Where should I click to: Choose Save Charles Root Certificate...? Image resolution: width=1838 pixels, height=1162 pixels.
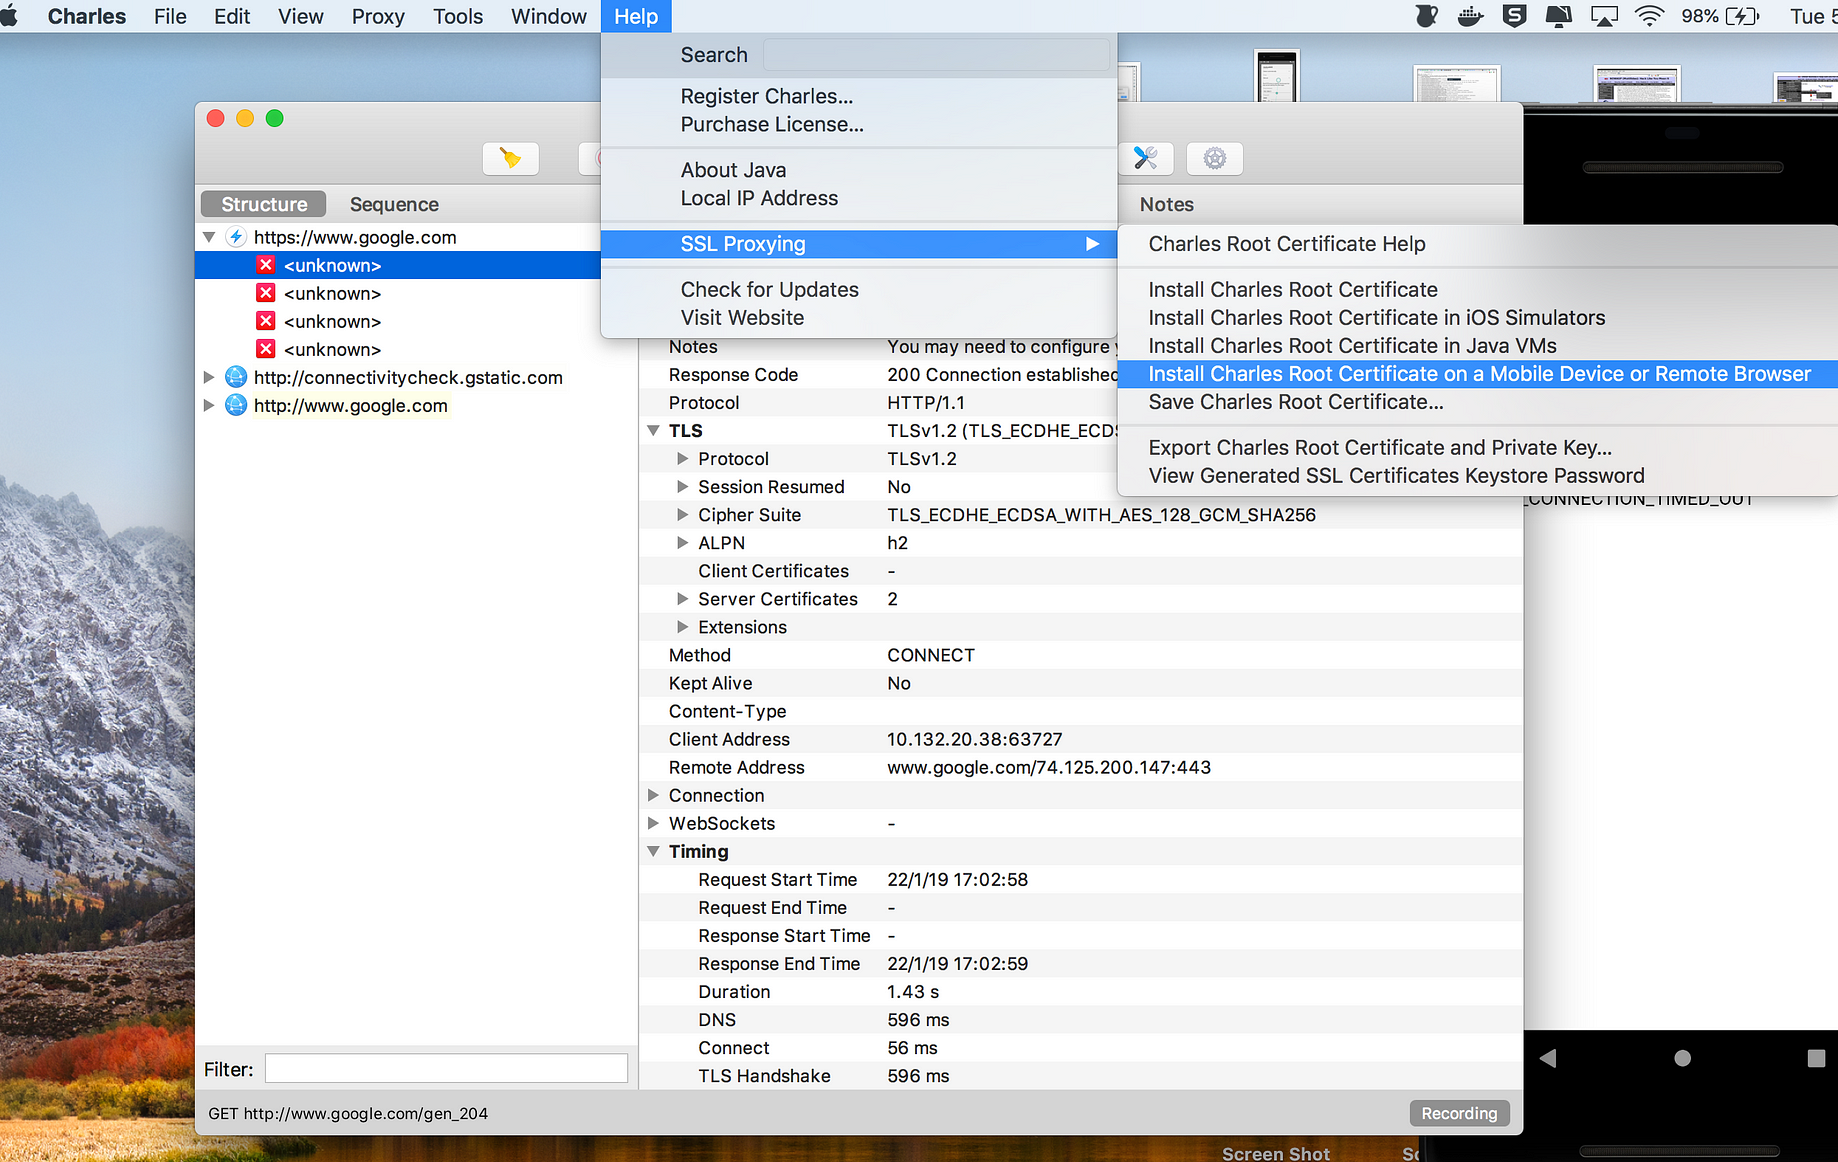pyautogui.click(x=1478, y=401)
